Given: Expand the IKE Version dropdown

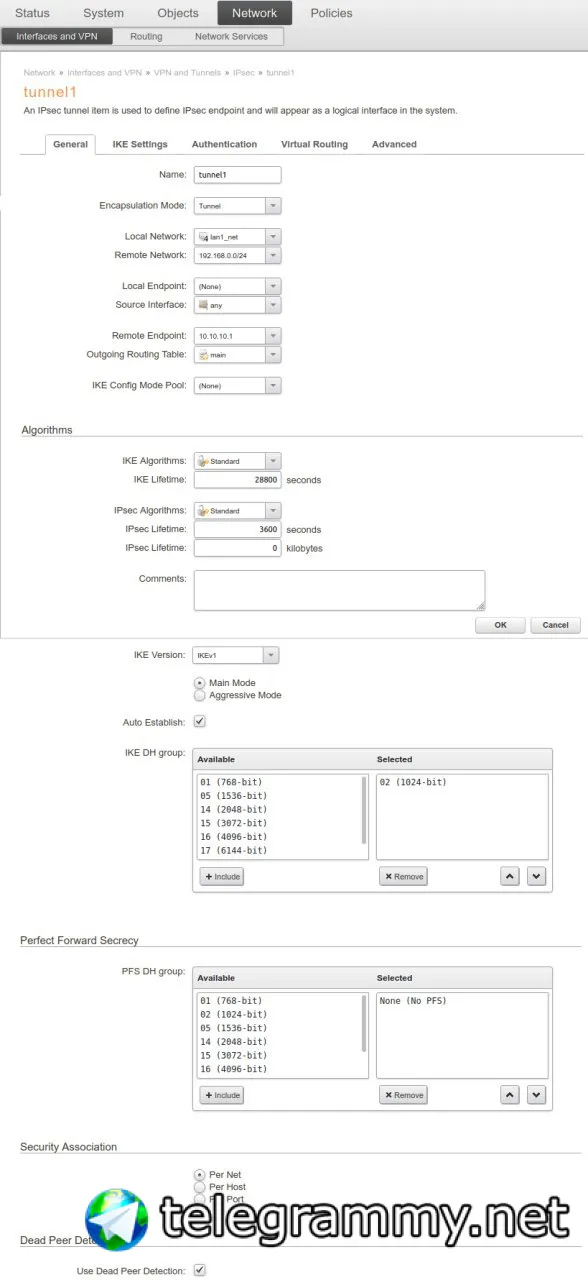Looking at the screenshot, I should pos(236,655).
